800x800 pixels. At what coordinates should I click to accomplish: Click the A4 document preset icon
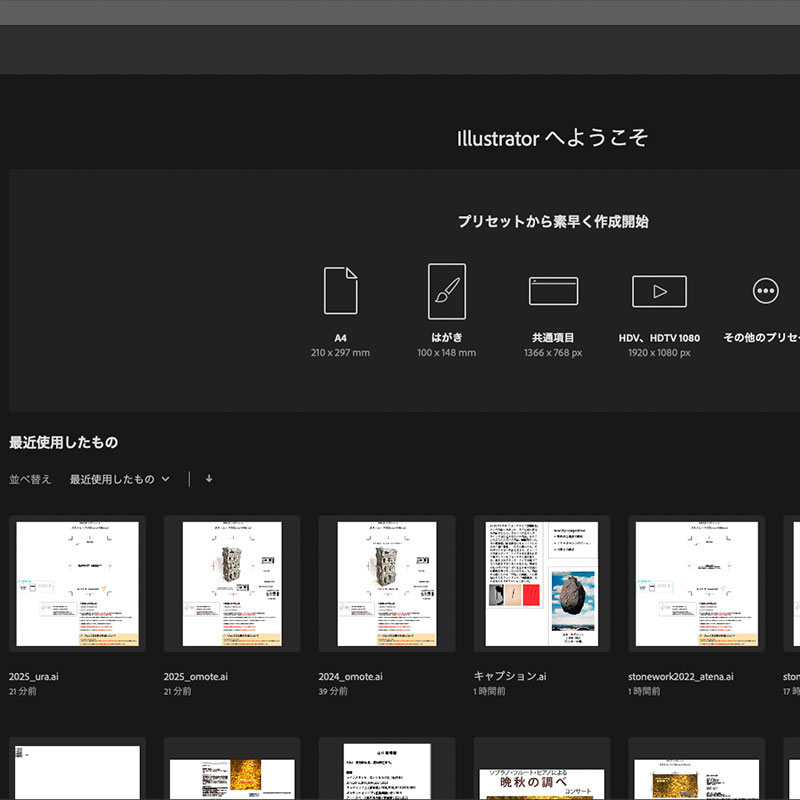coord(340,290)
